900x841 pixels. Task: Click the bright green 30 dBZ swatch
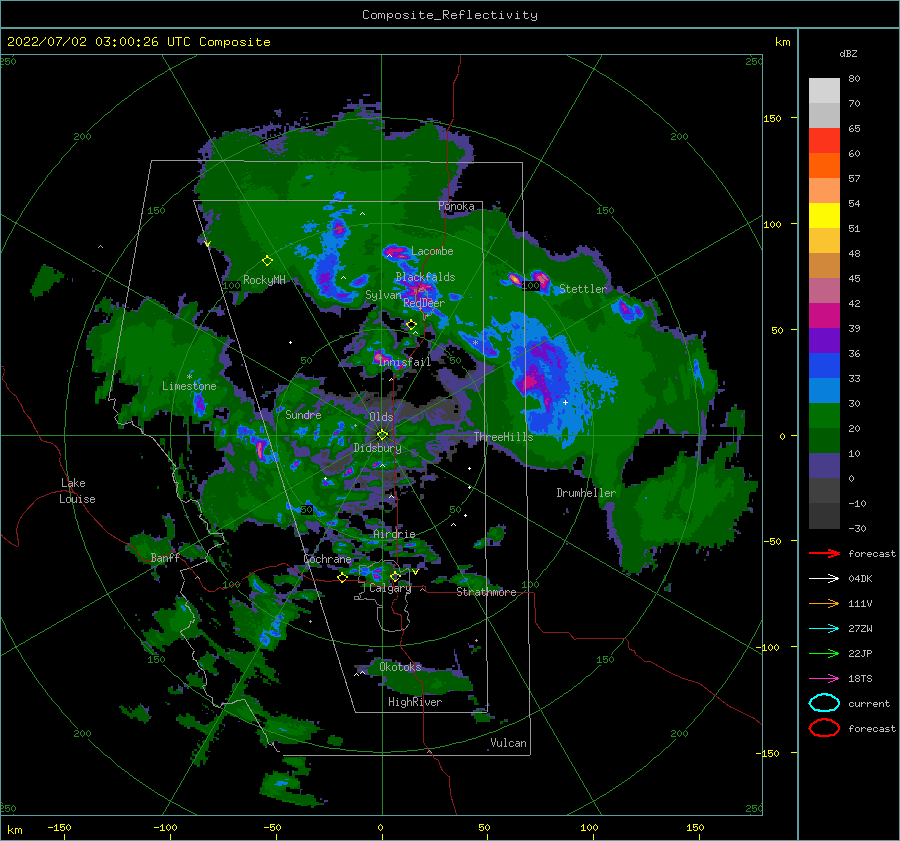point(824,416)
